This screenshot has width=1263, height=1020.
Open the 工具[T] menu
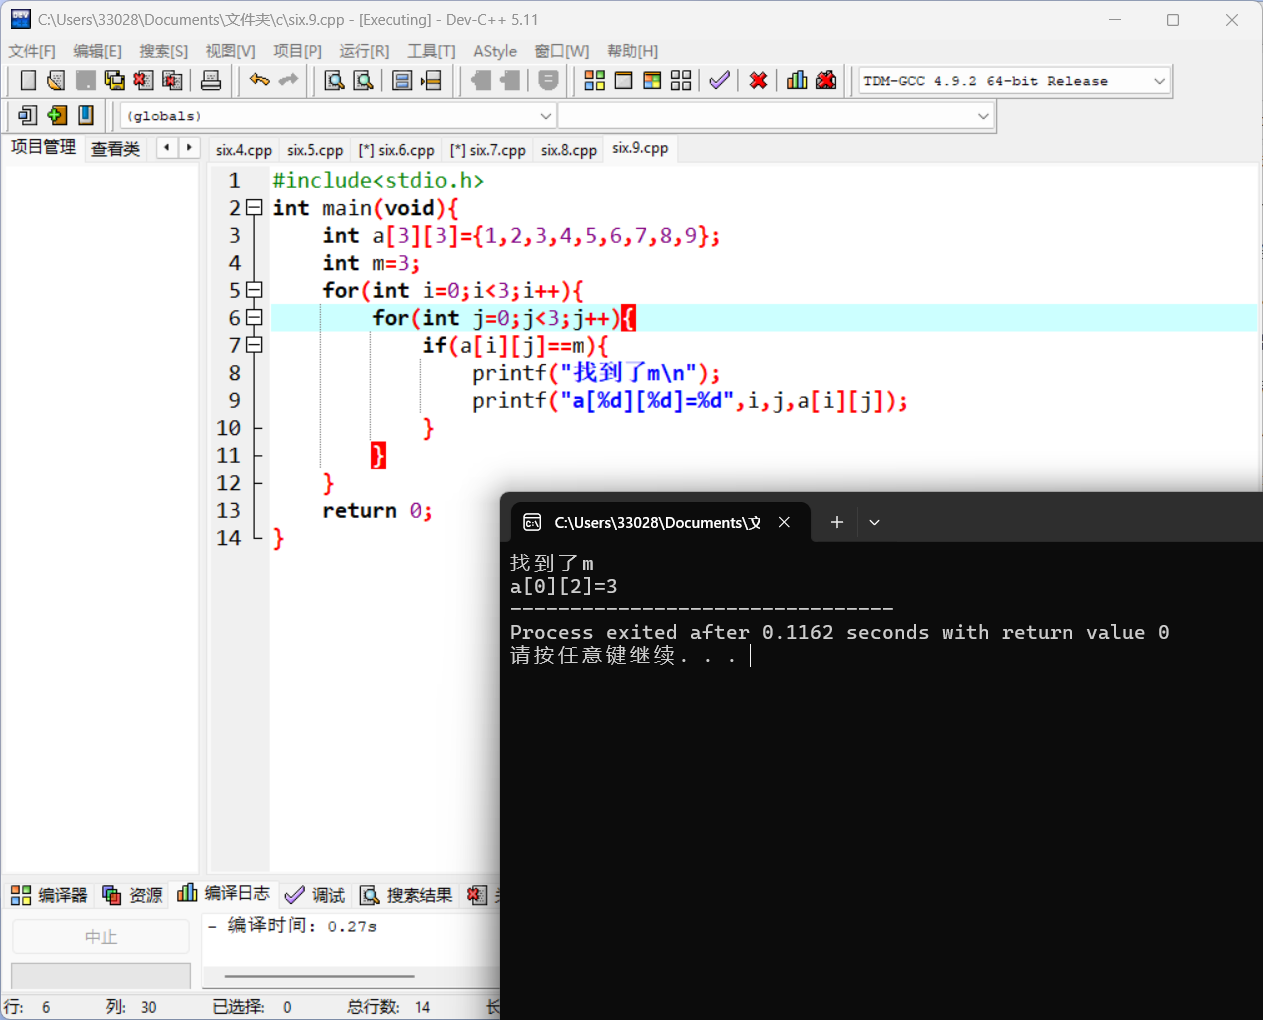pyautogui.click(x=431, y=51)
